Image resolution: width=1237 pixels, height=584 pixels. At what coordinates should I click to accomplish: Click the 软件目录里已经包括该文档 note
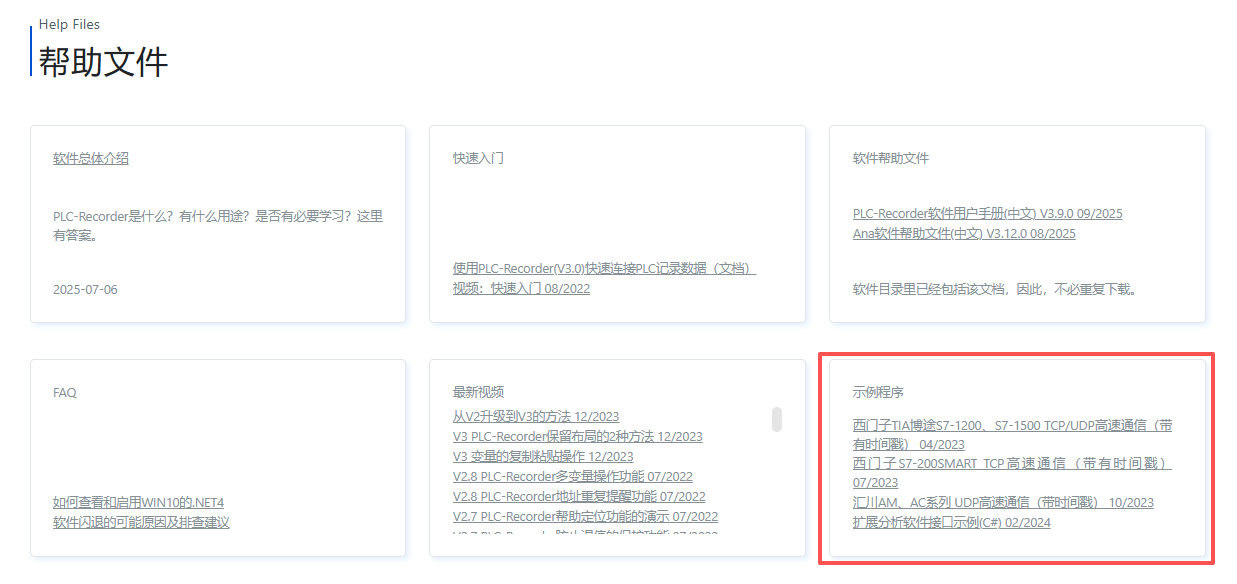pyautogui.click(x=994, y=289)
